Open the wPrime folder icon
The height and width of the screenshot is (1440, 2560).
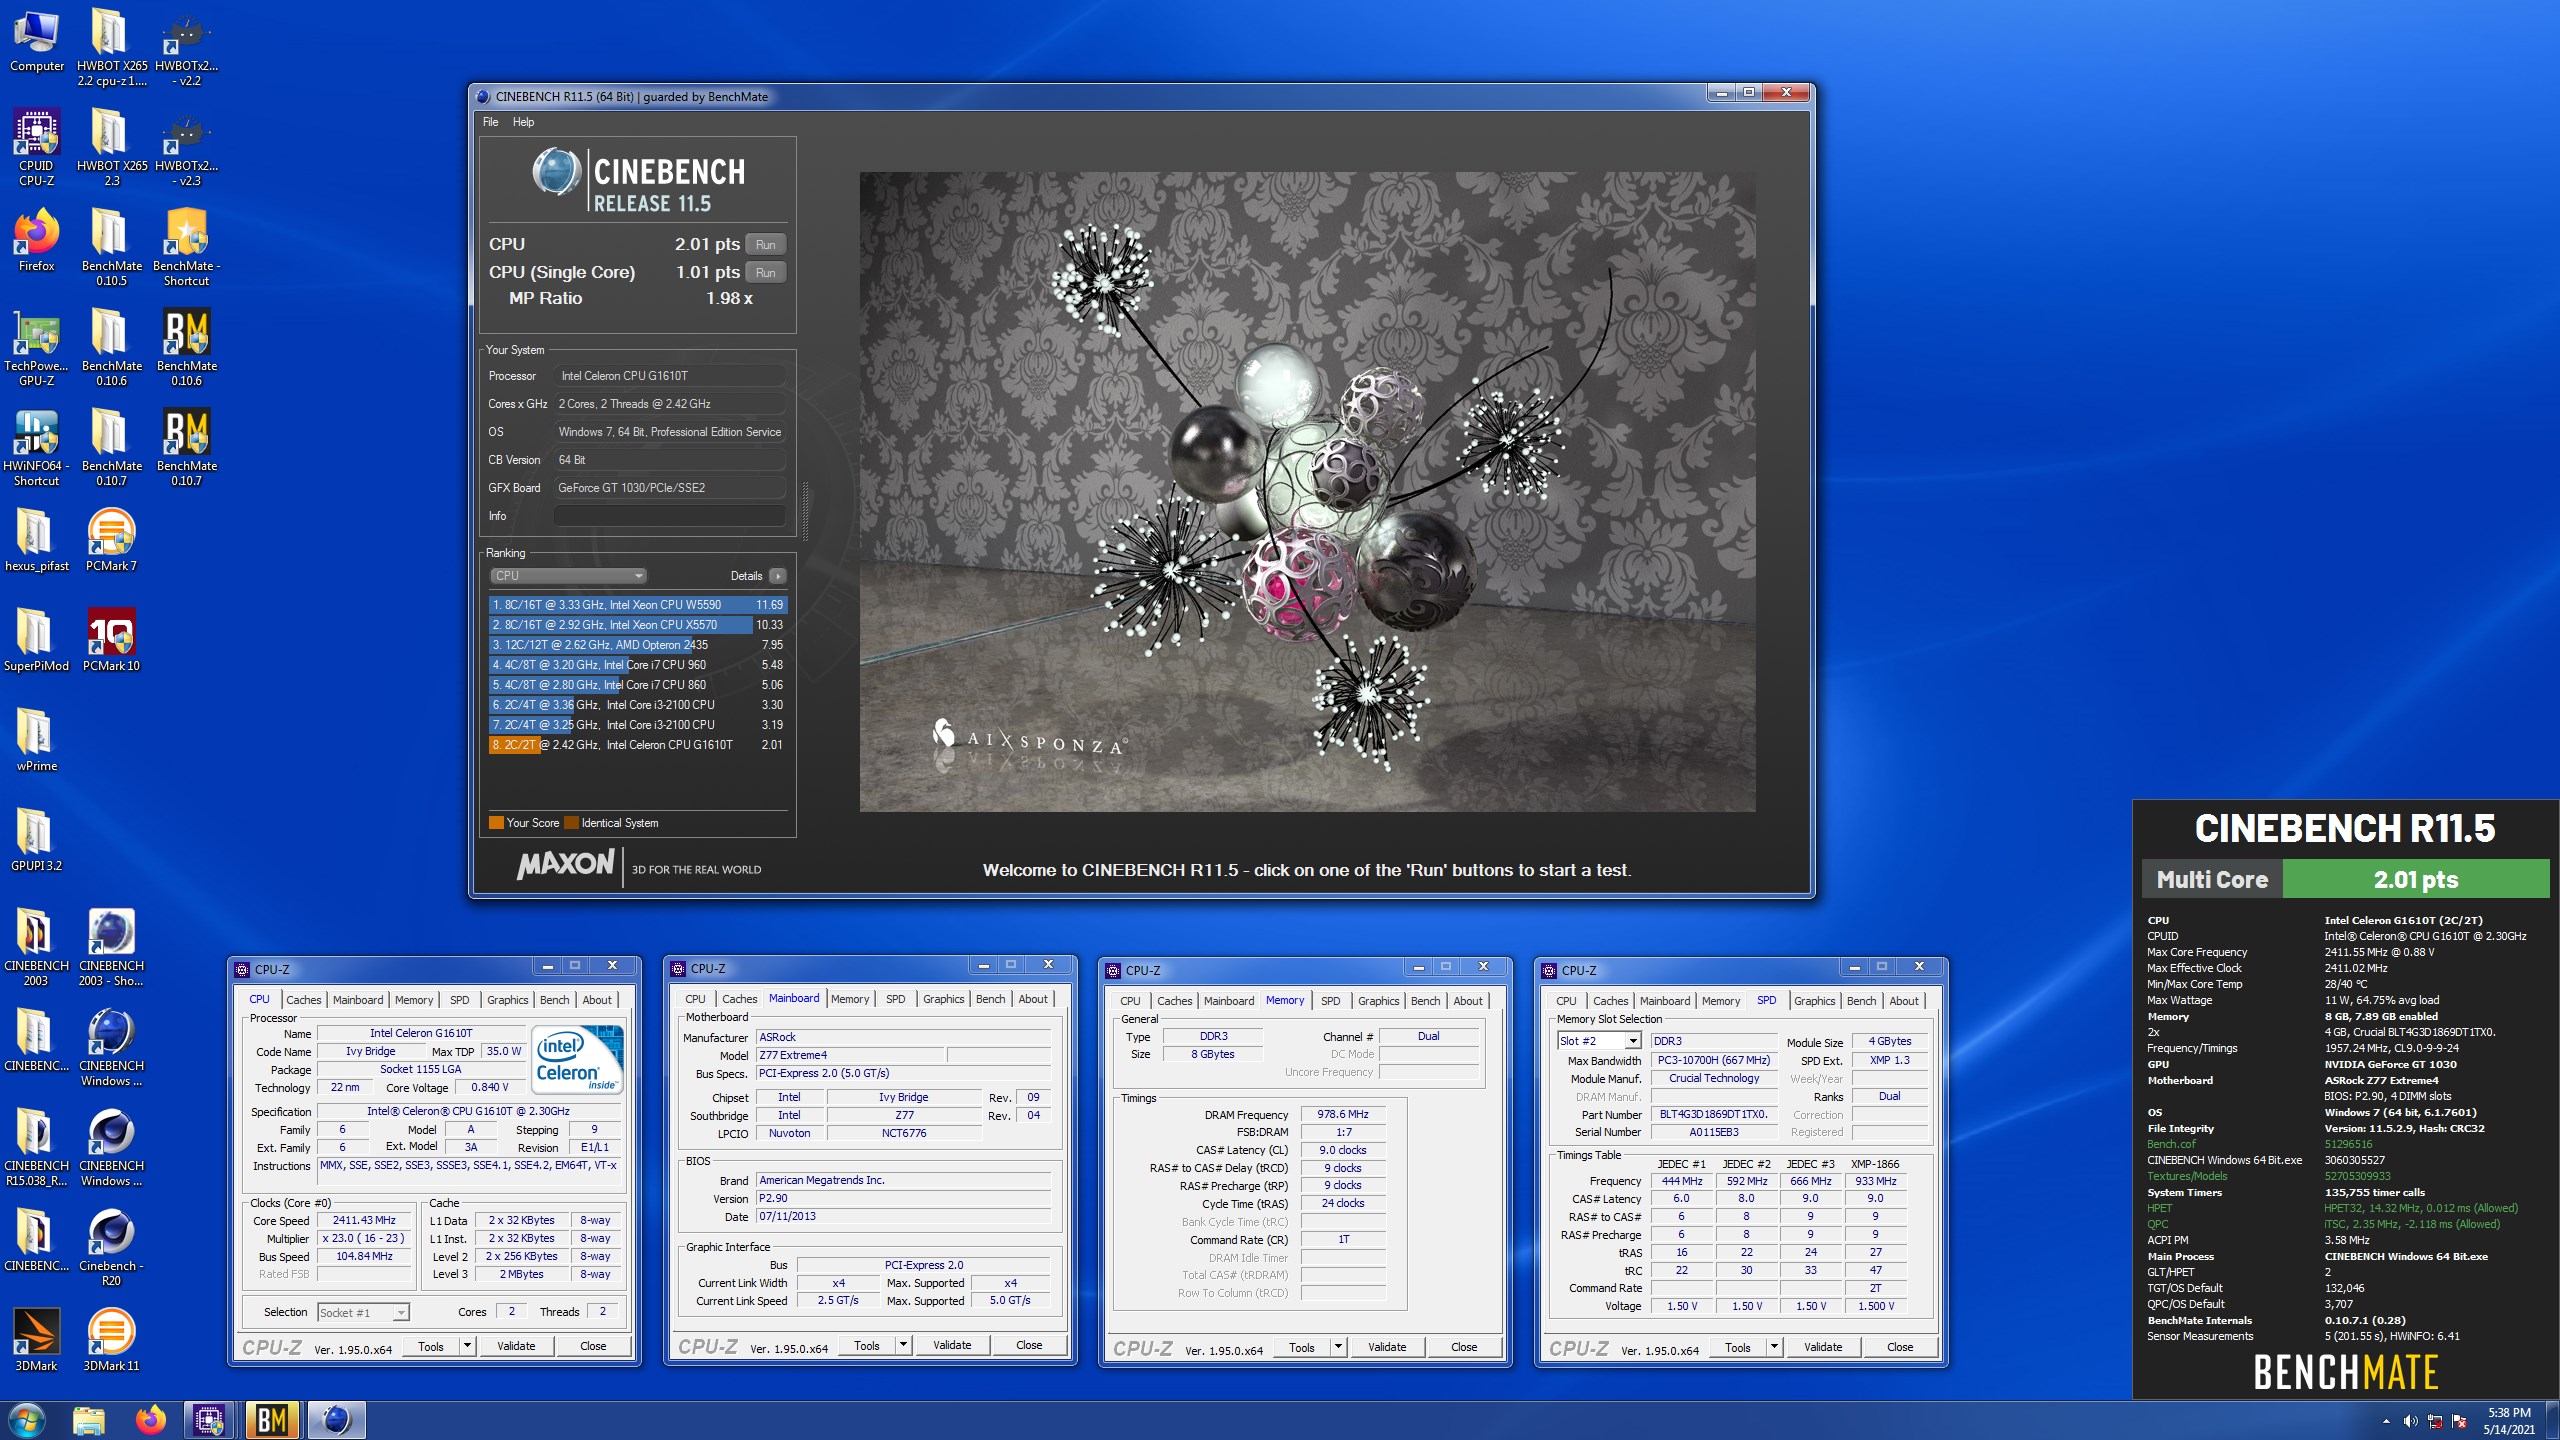coord(36,740)
